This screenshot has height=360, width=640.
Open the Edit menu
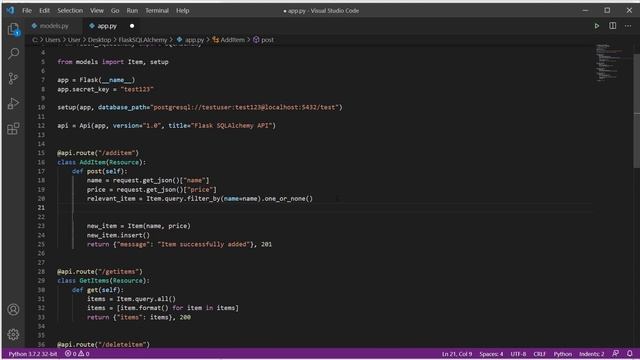pos(44,11)
